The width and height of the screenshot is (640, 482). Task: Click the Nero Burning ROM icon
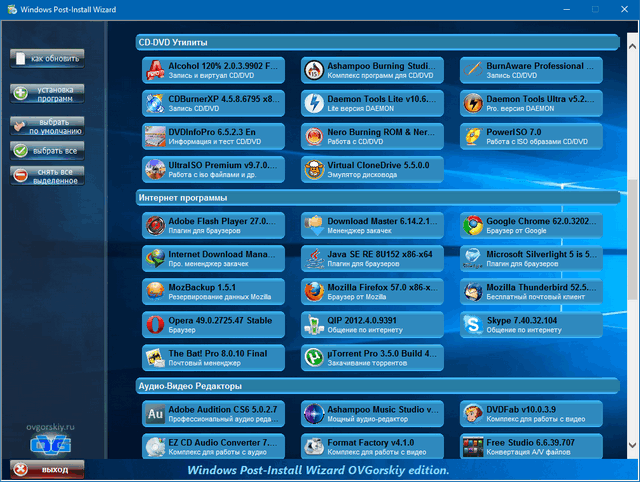coord(314,136)
